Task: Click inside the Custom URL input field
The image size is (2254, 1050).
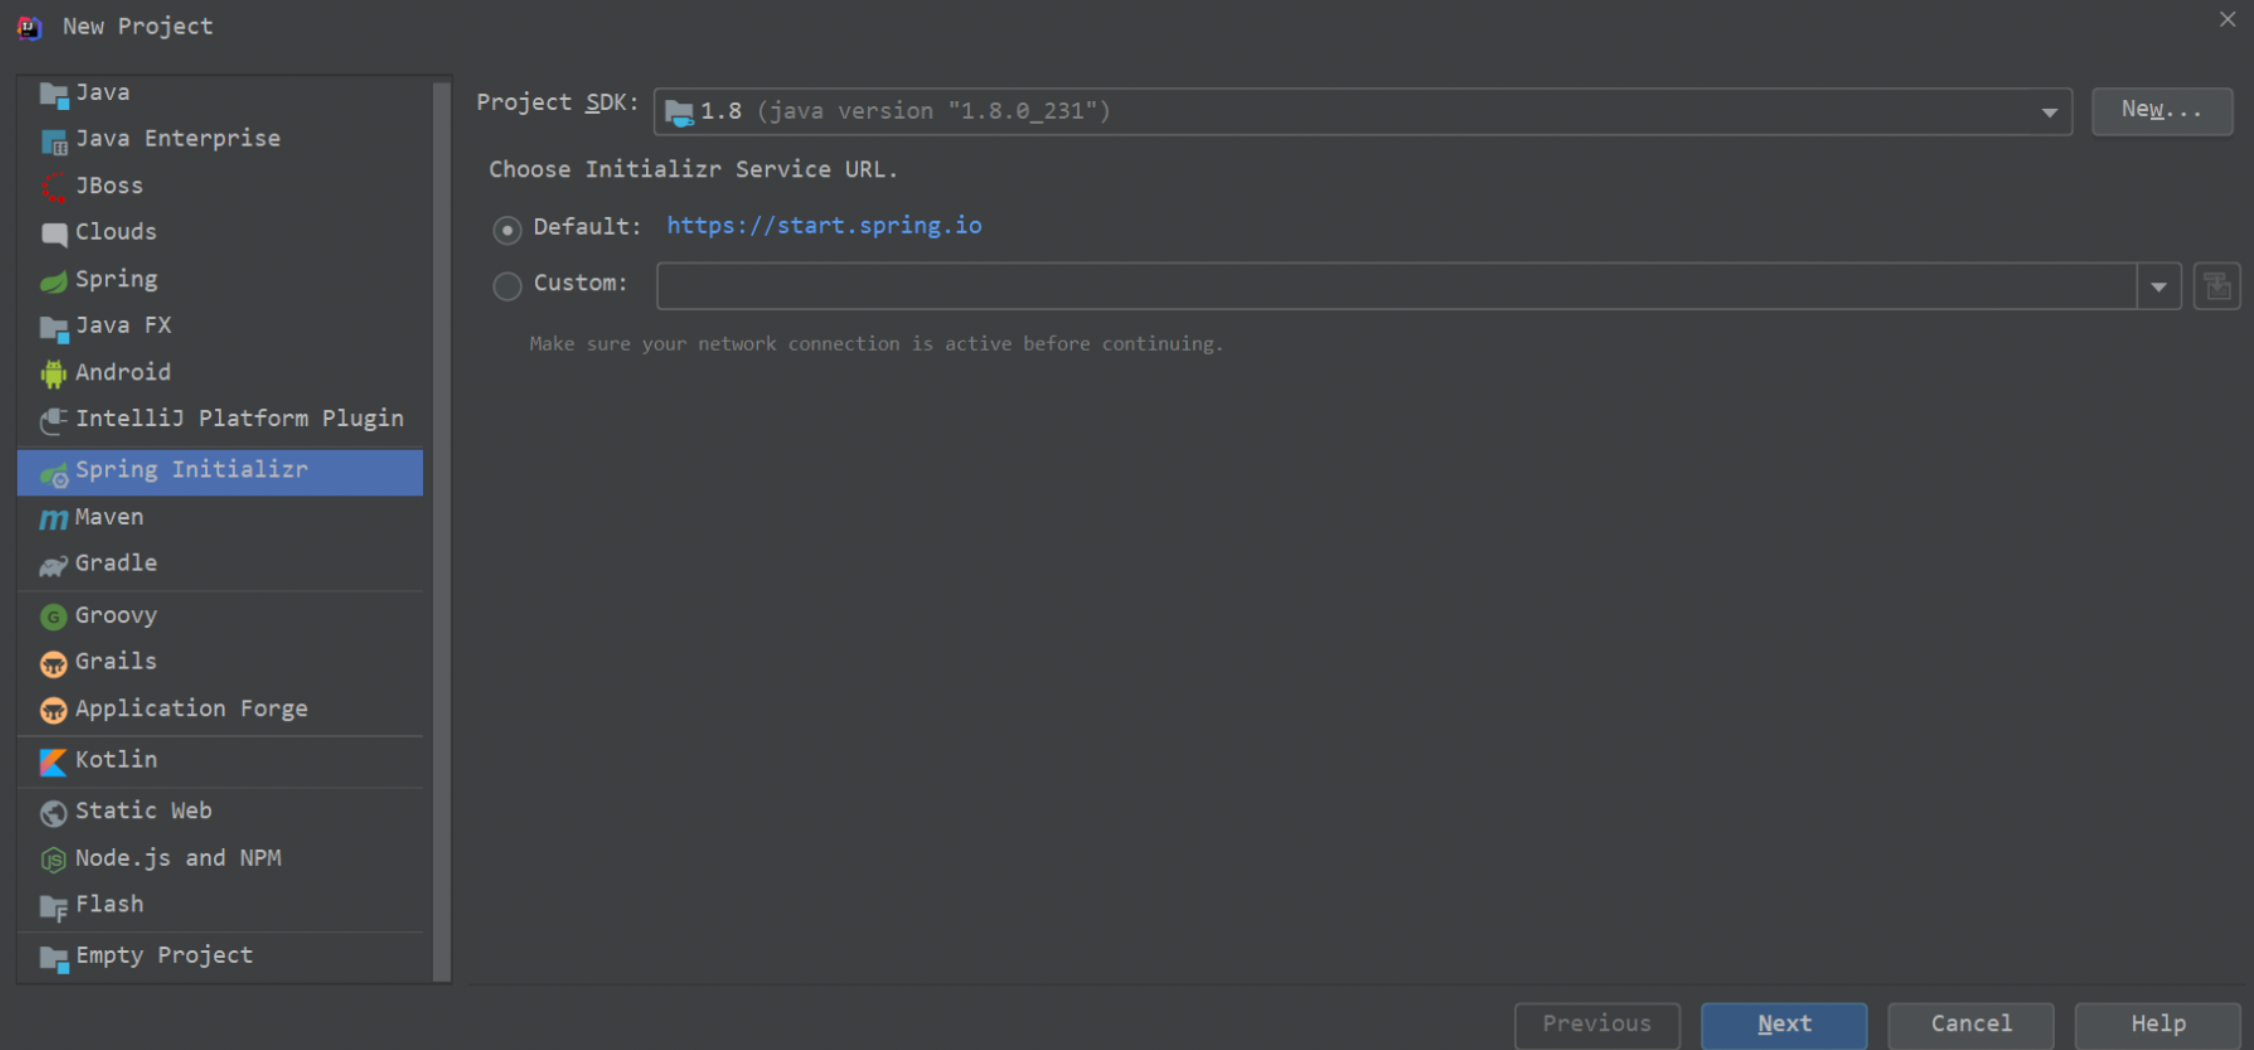Action: (1396, 287)
